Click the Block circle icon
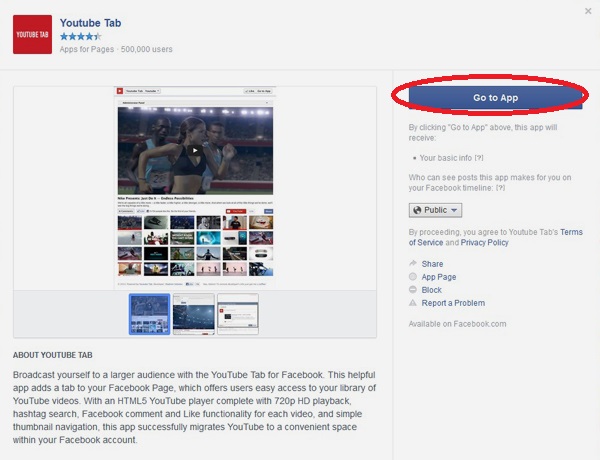The height and width of the screenshot is (460, 600). click(413, 289)
